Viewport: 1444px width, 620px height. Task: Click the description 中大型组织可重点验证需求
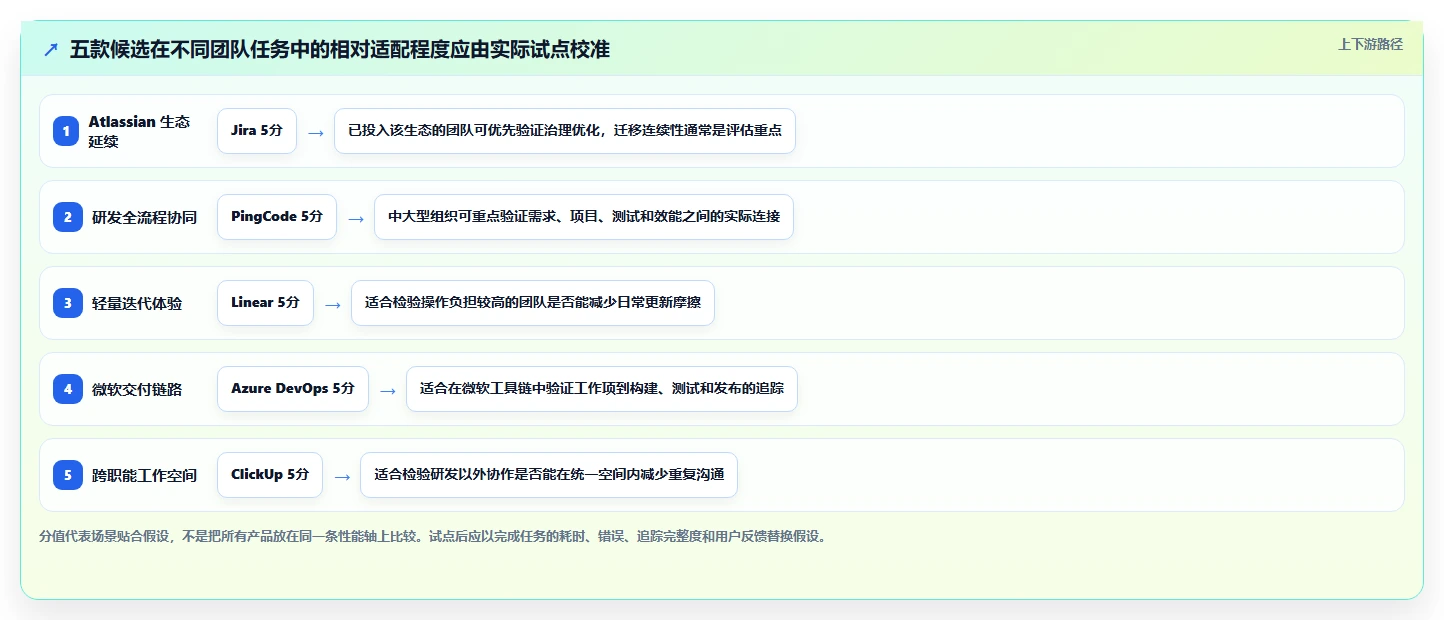(x=584, y=217)
